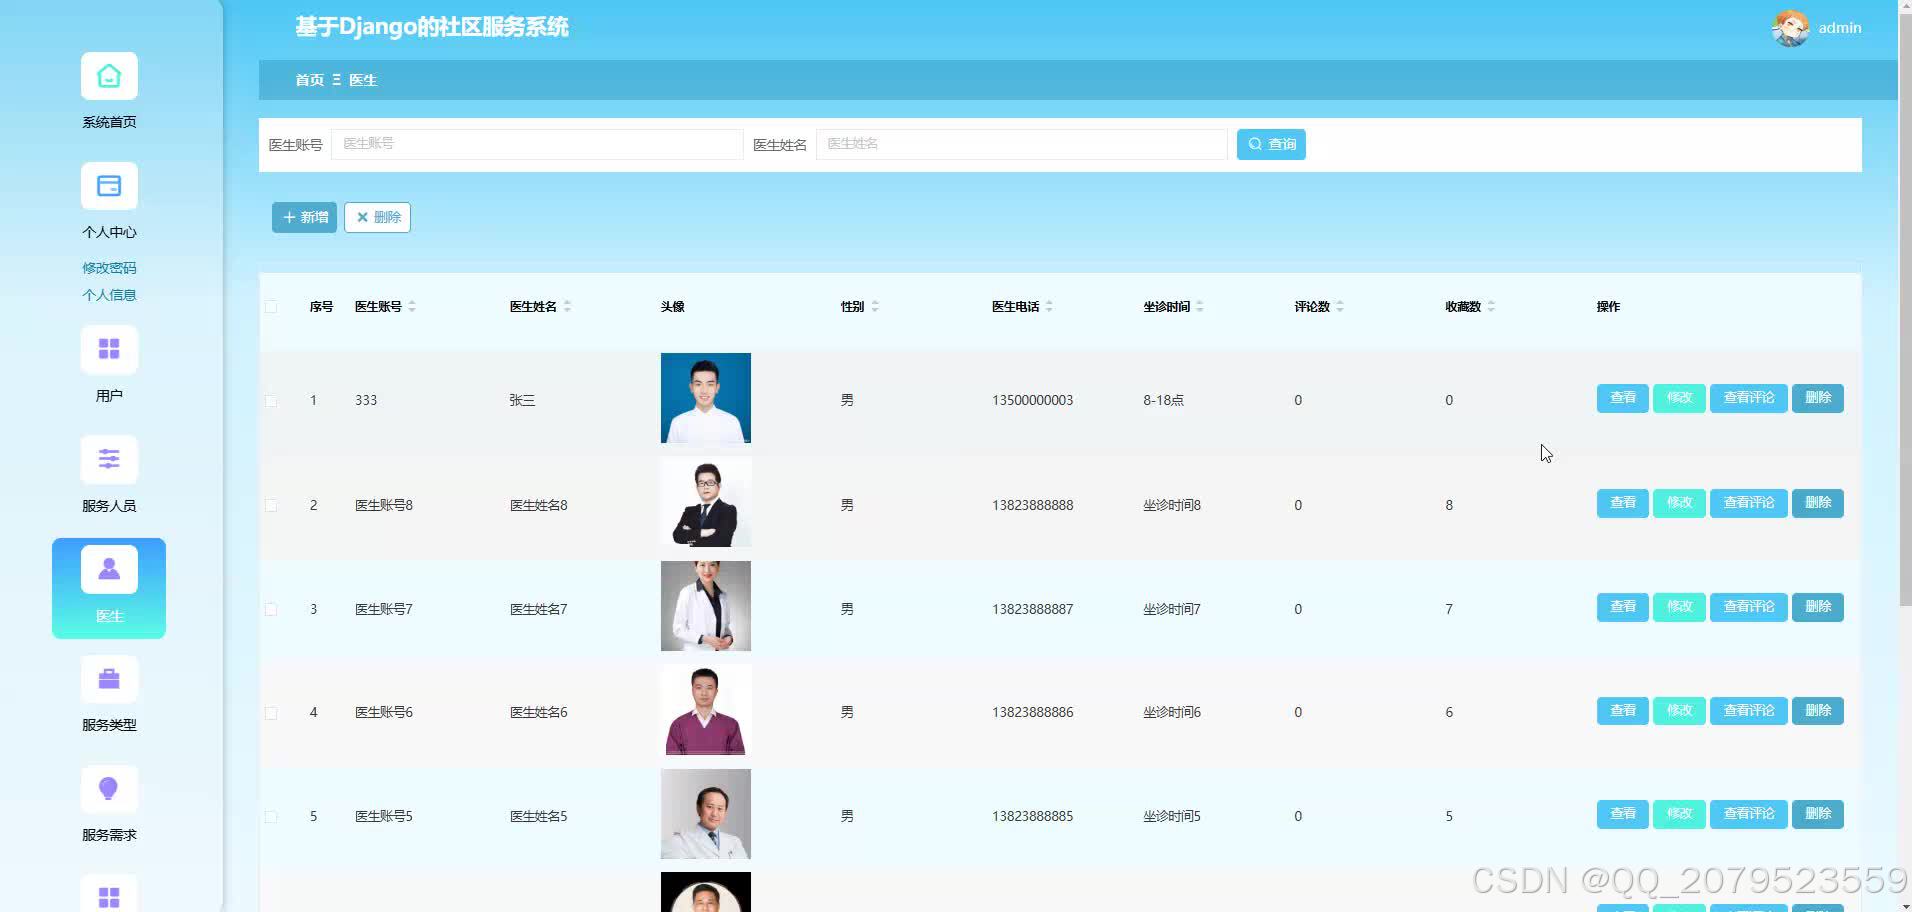Click 查看评论 button for 医生姓名8 row
The height and width of the screenshot is (912, 1912).
point(1748,503)
